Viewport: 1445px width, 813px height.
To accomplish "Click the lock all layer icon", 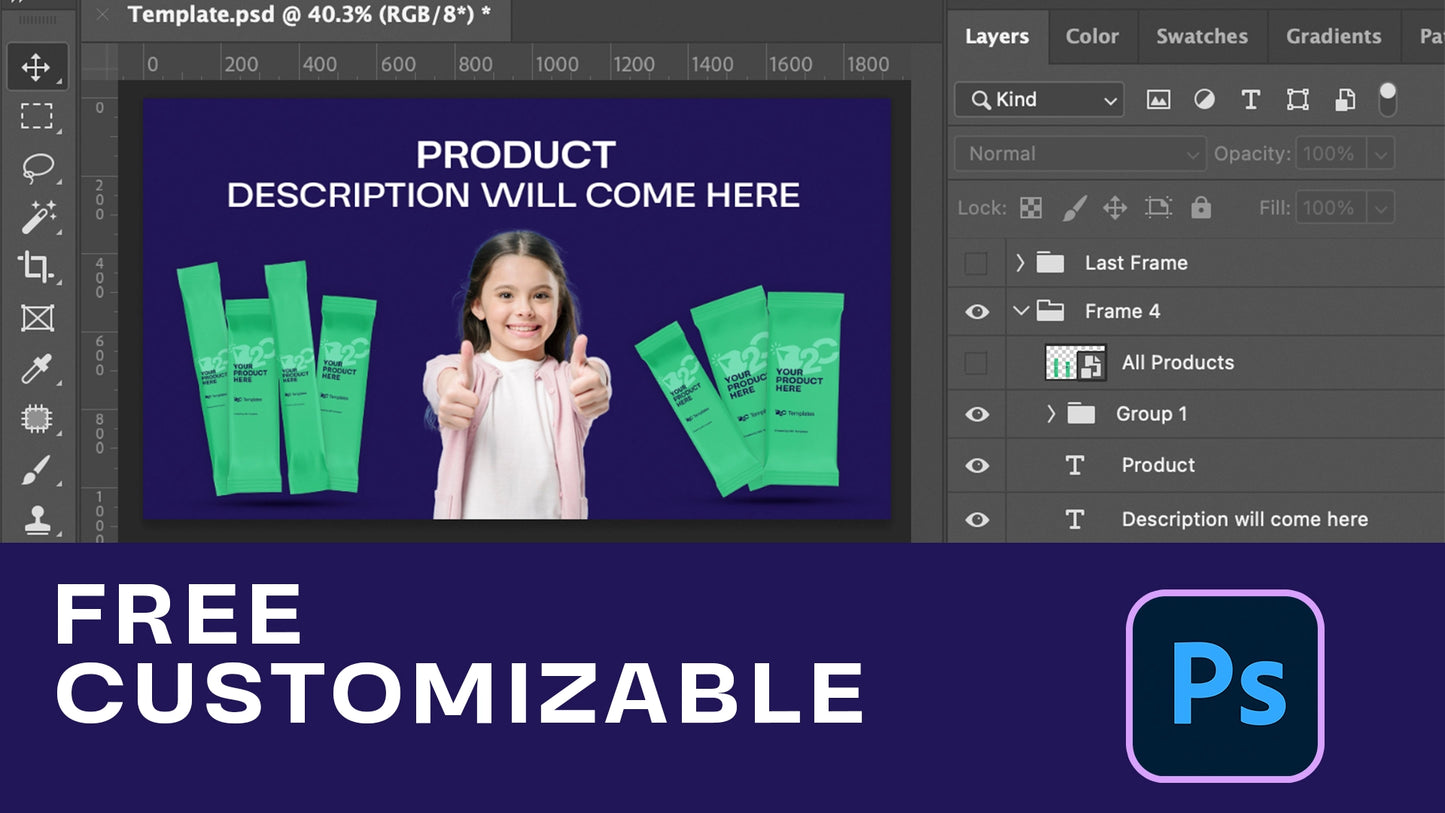I will 1201,208.
